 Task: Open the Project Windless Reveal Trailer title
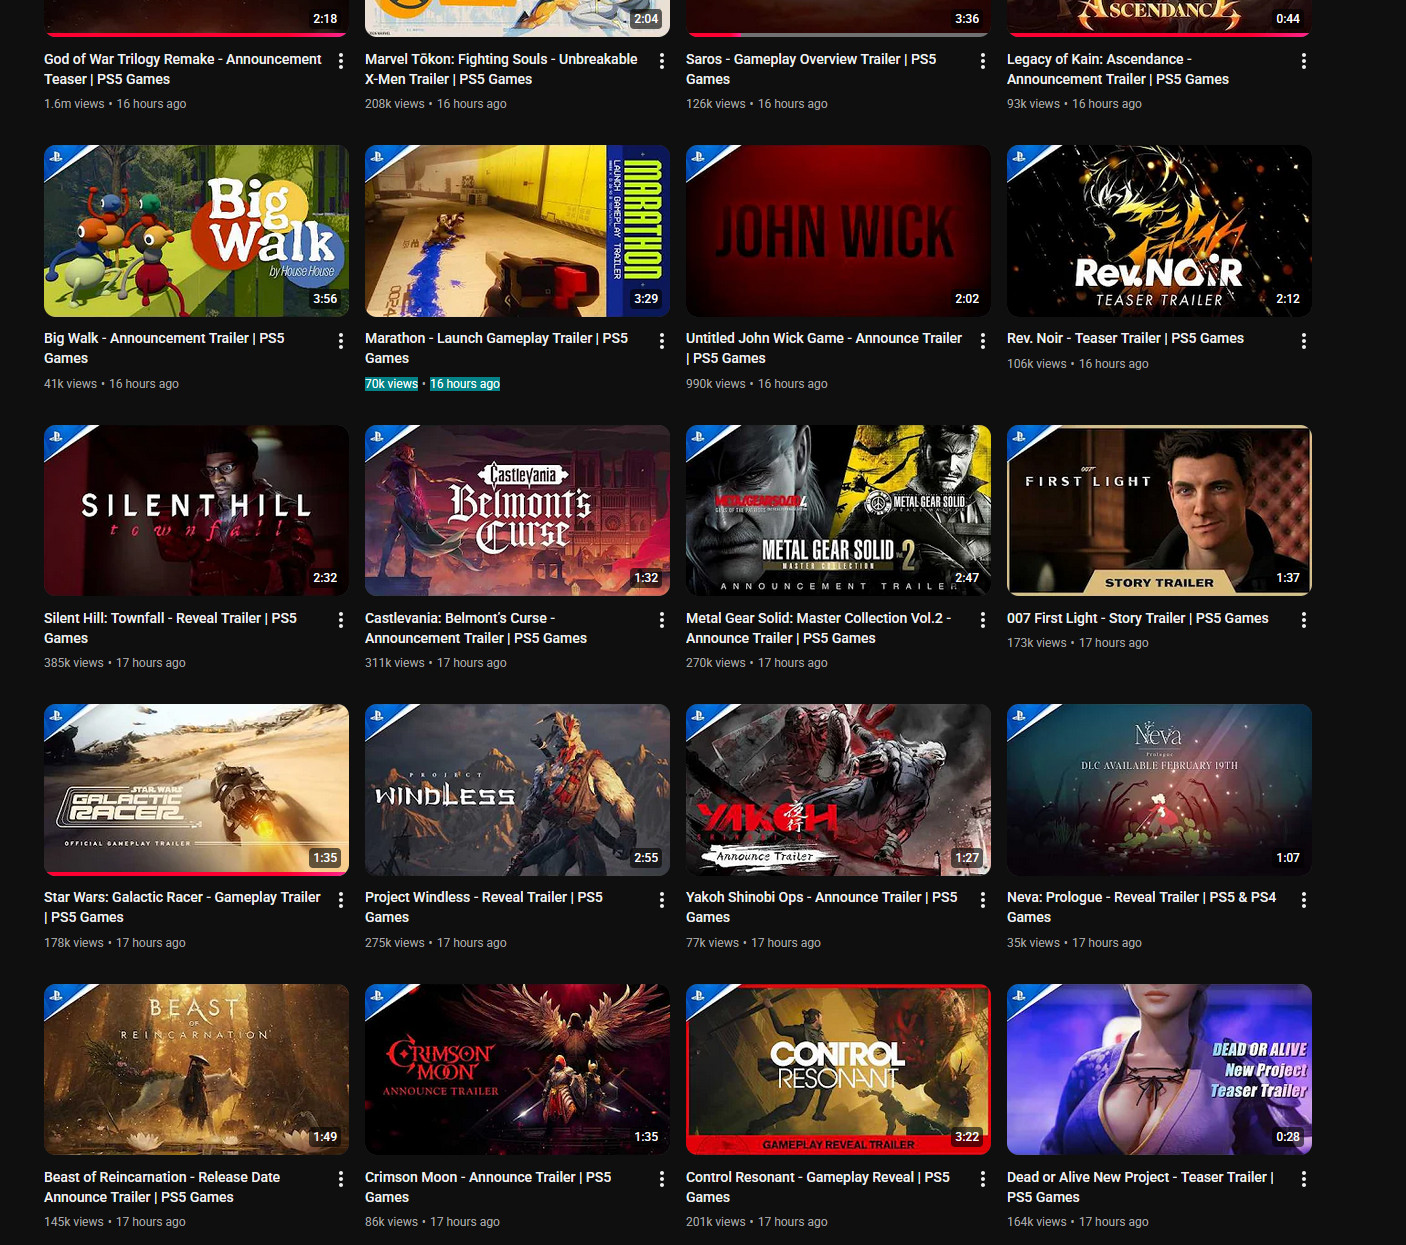coord(484,907)
